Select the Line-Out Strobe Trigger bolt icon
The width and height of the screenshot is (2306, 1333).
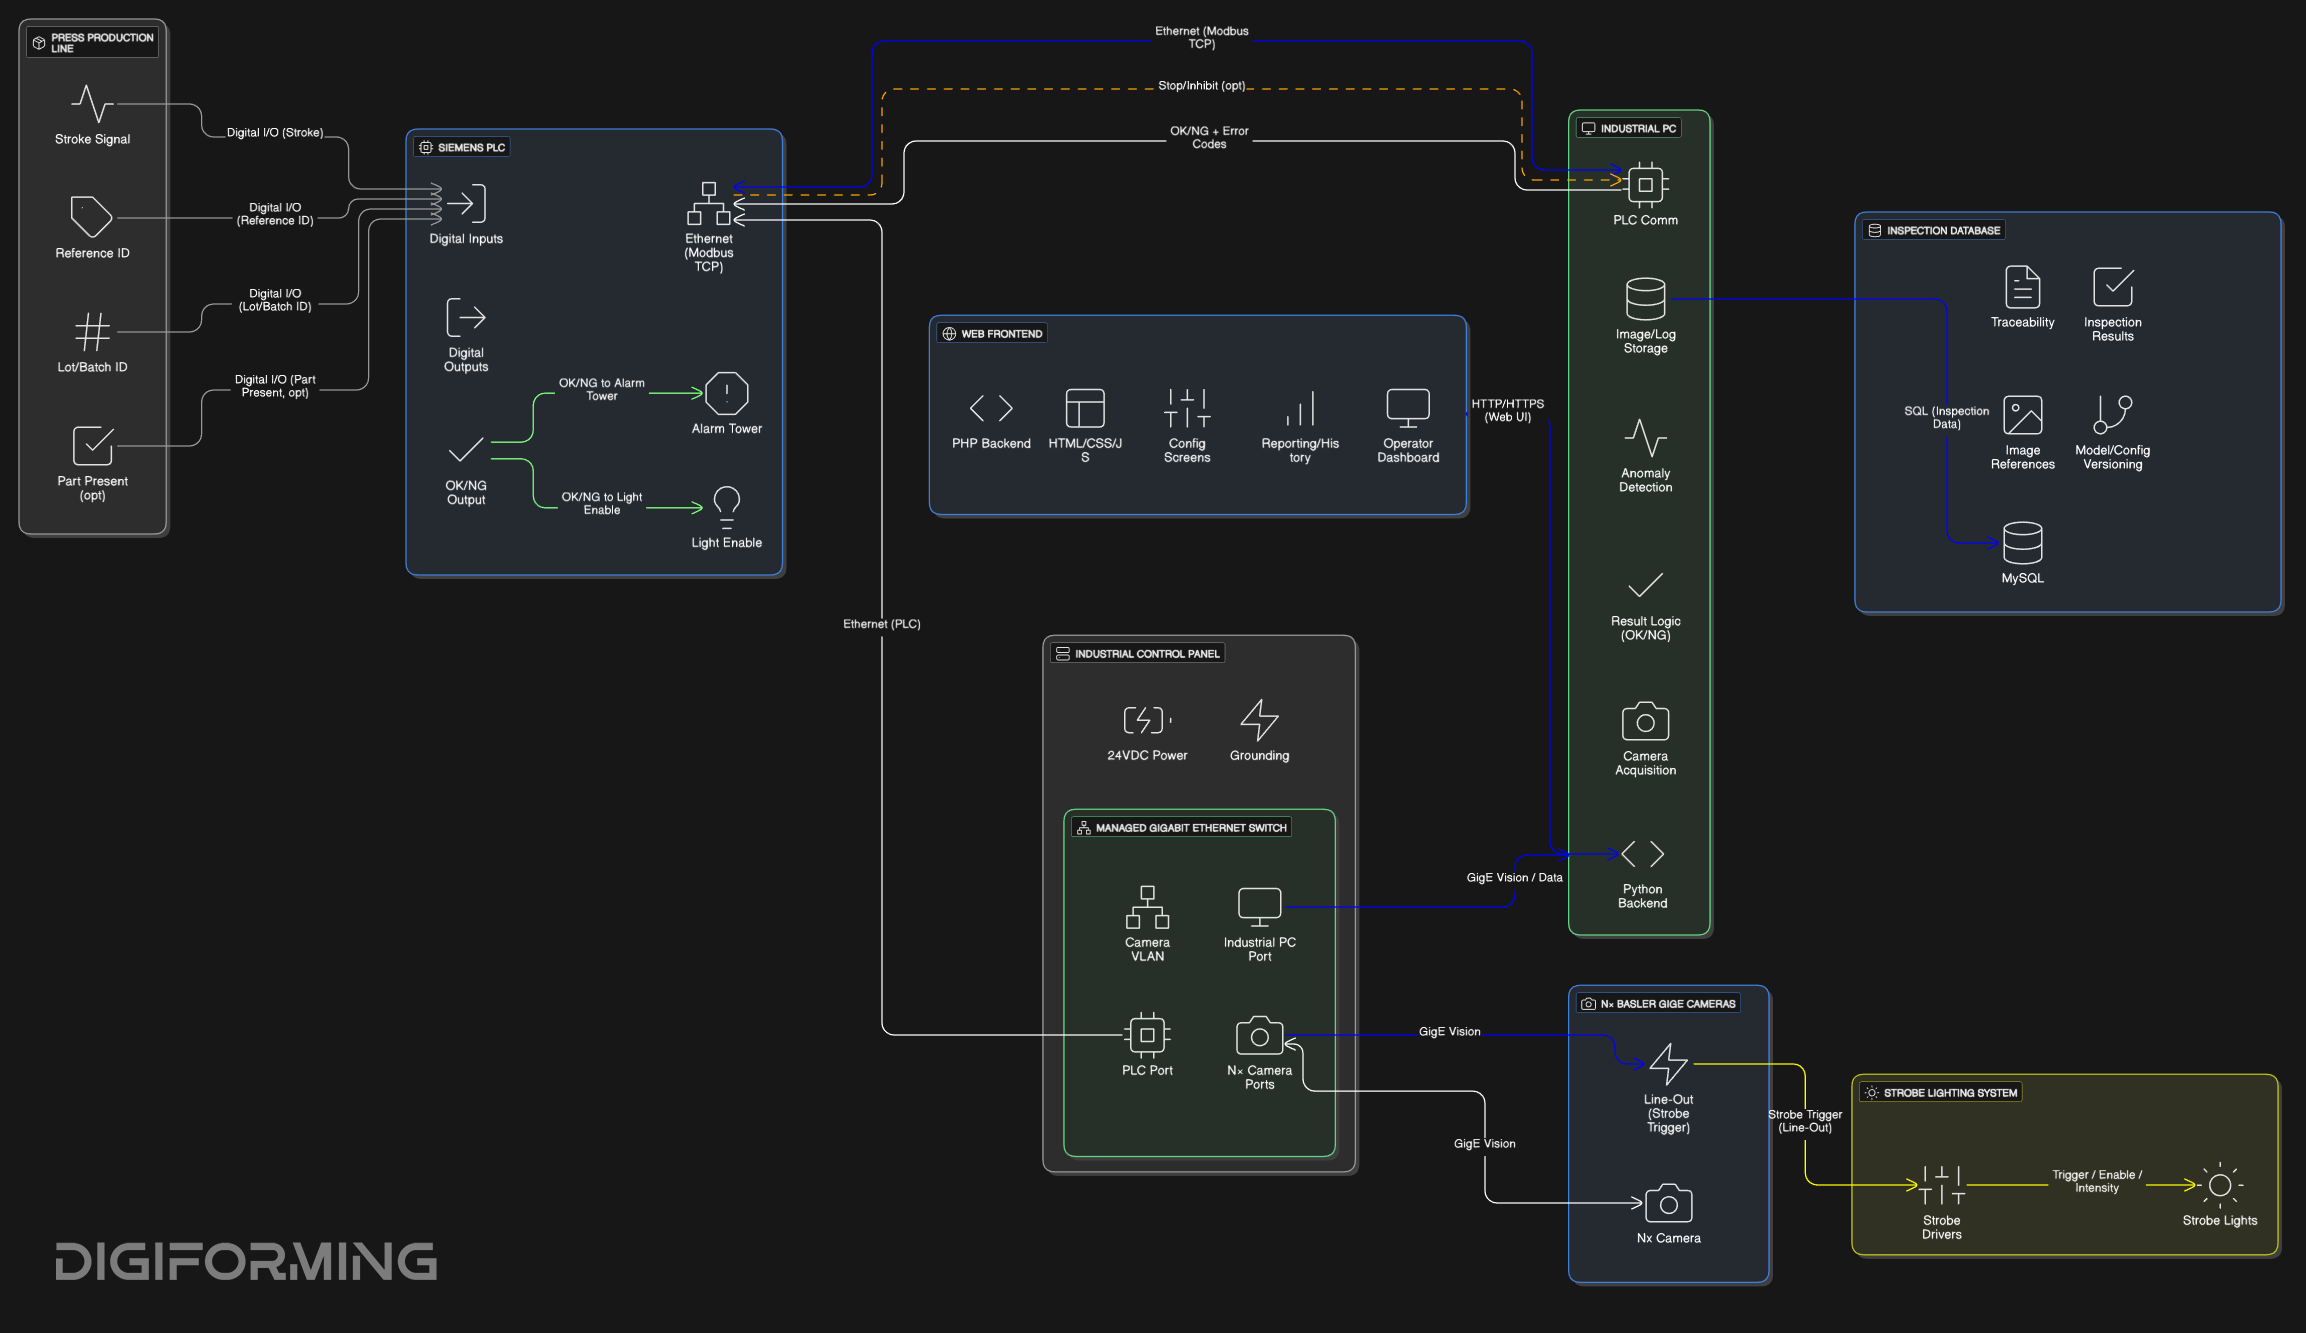1669,1064
